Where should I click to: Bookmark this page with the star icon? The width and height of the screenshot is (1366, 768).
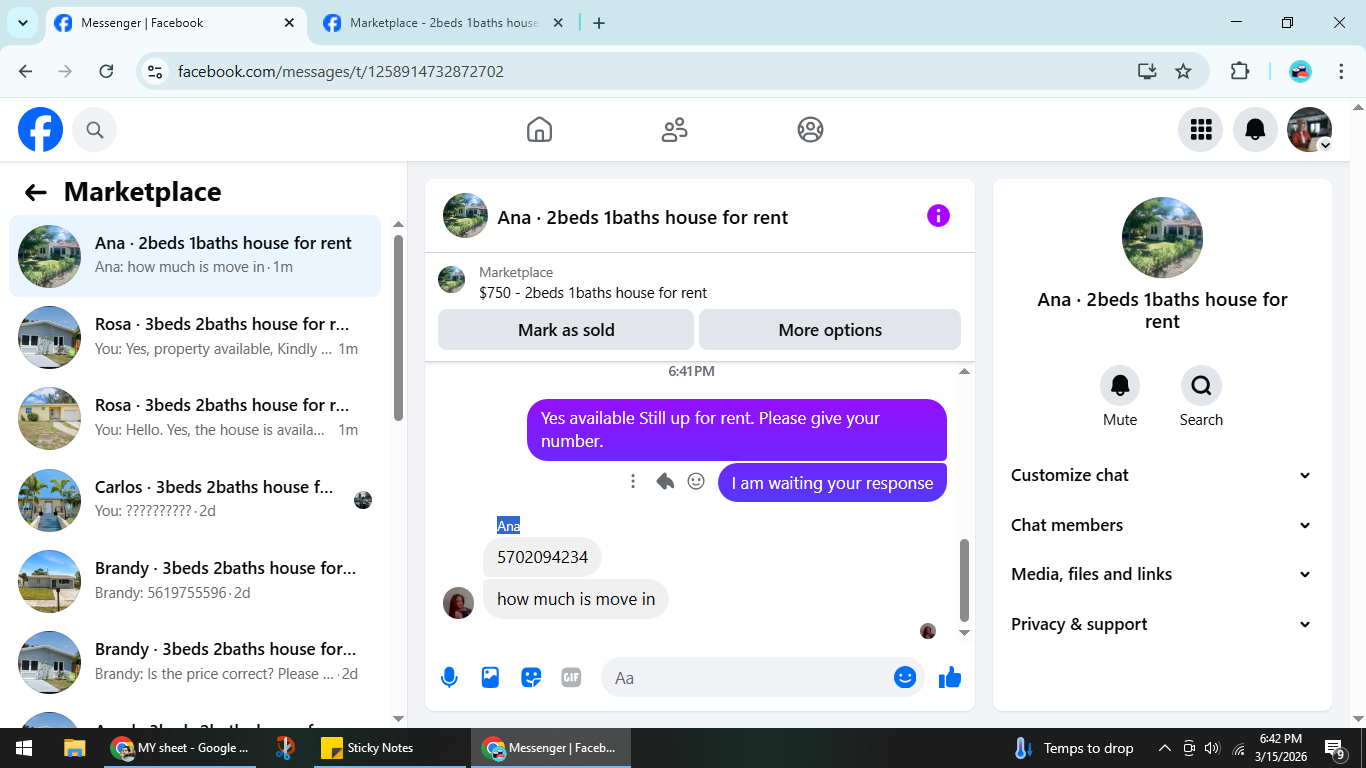(x=1183, y=71)
